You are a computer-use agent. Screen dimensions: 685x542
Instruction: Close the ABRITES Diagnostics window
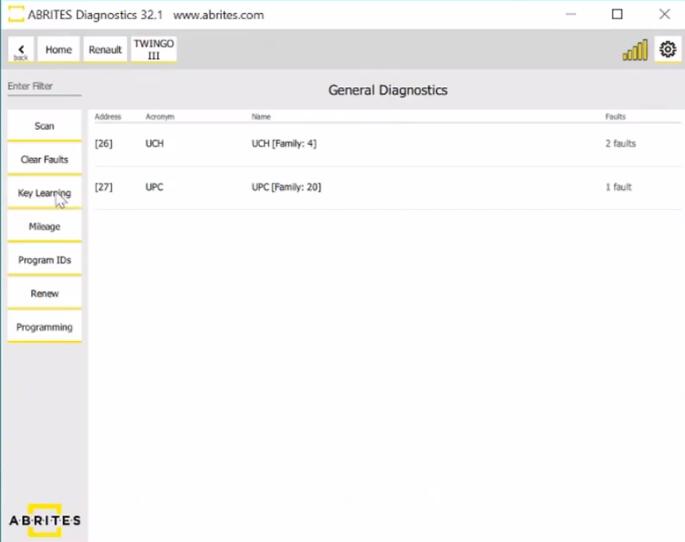[664, 14]
